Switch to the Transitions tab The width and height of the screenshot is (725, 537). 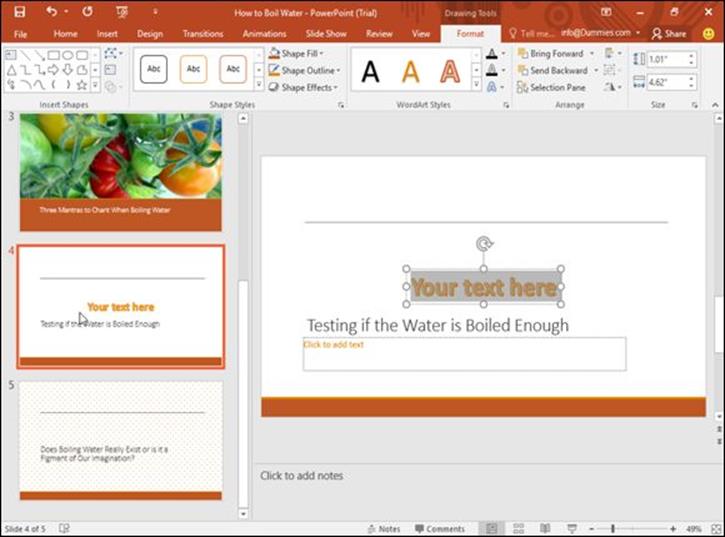pos(203,33)
